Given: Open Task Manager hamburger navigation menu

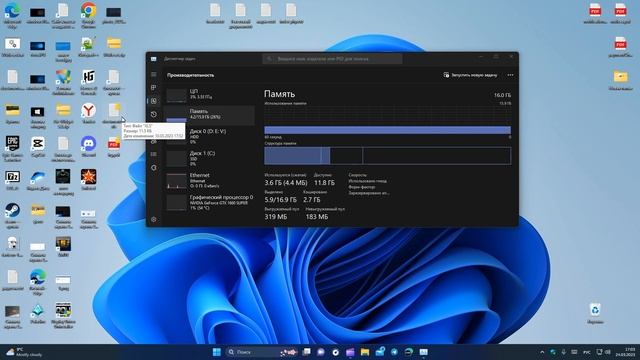Looking at the screenshot, I should pos(154,75).
